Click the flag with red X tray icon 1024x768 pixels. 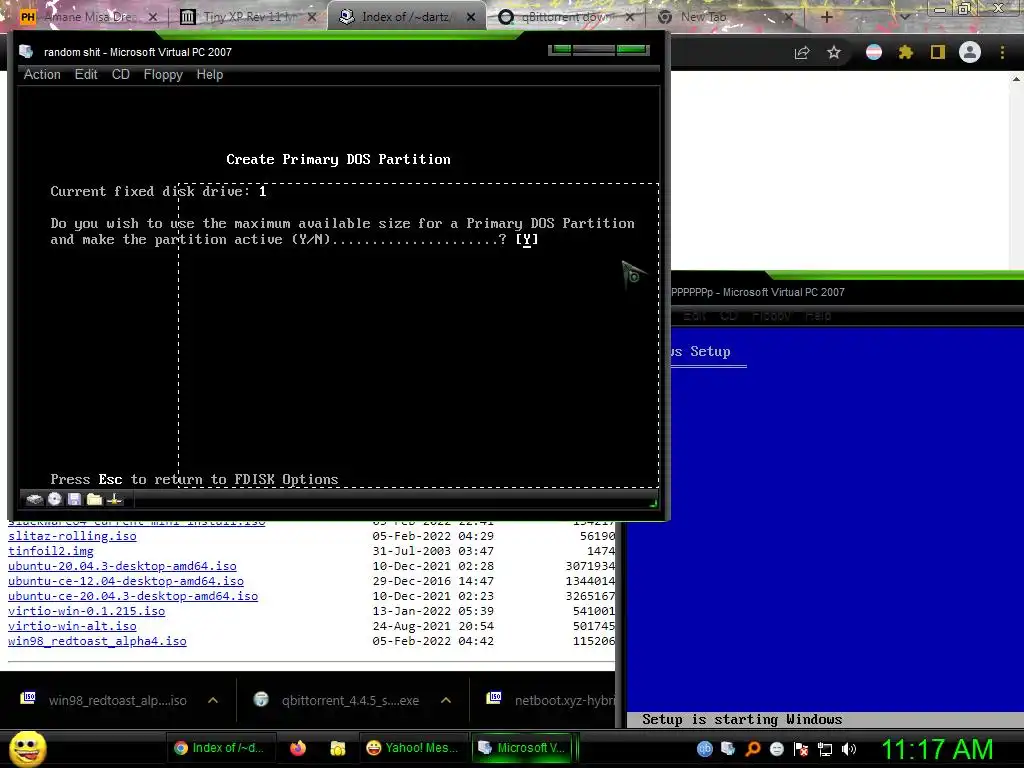[801, 749]
